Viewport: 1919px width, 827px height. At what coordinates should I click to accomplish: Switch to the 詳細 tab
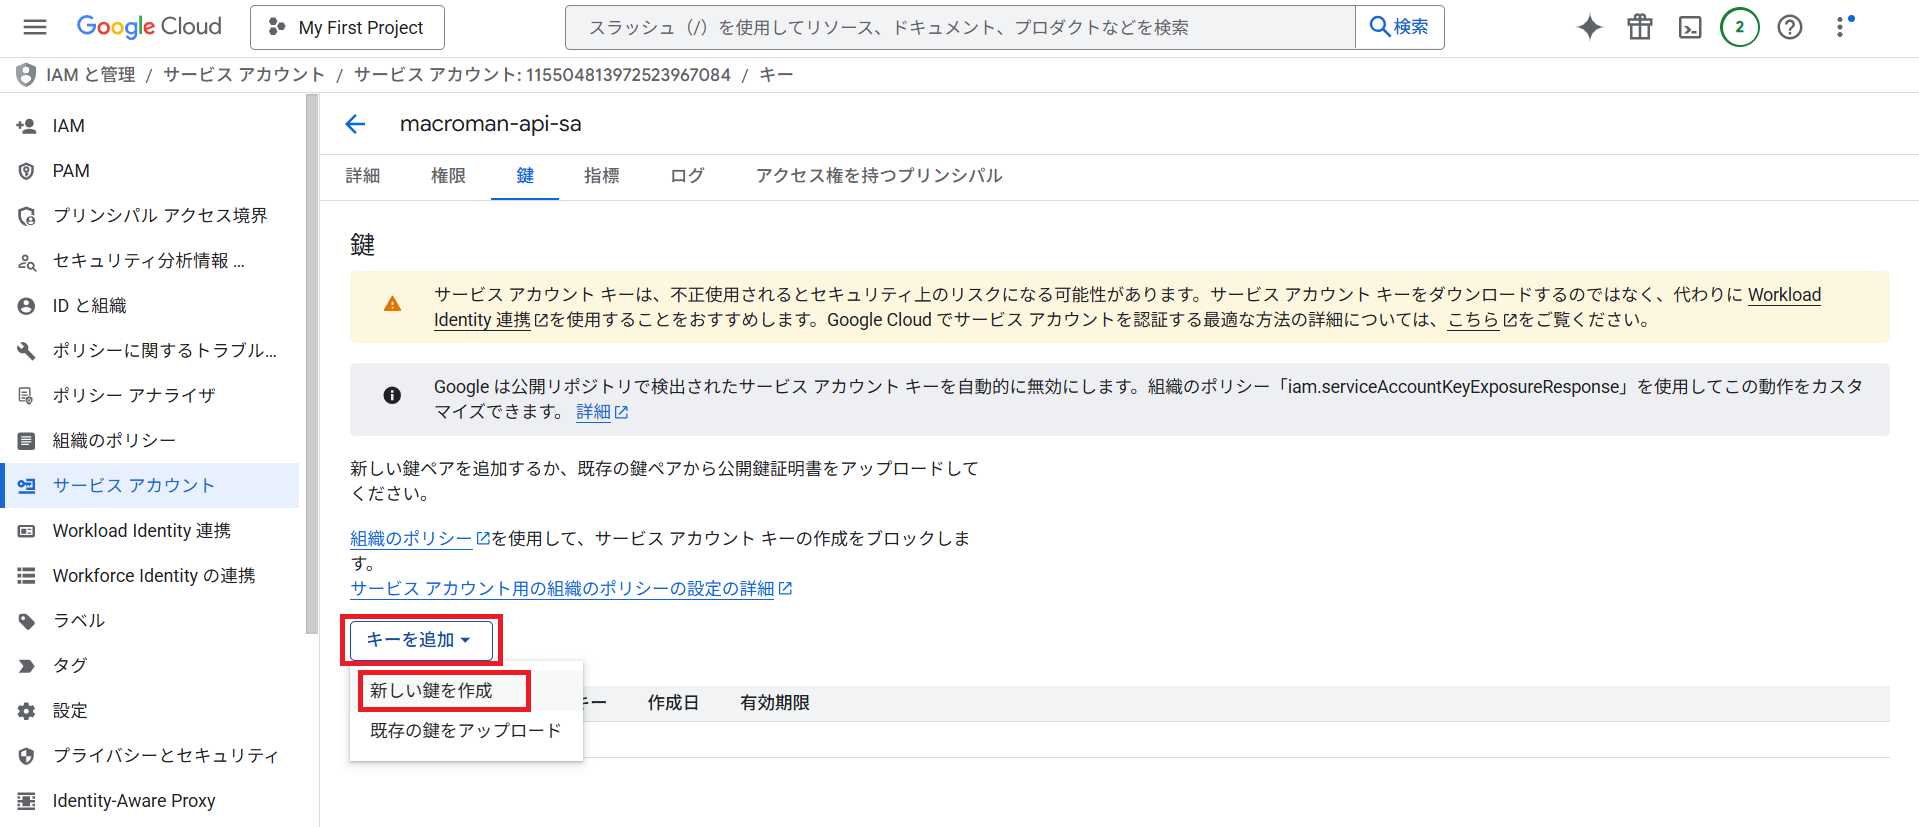(x=363, y=176)
